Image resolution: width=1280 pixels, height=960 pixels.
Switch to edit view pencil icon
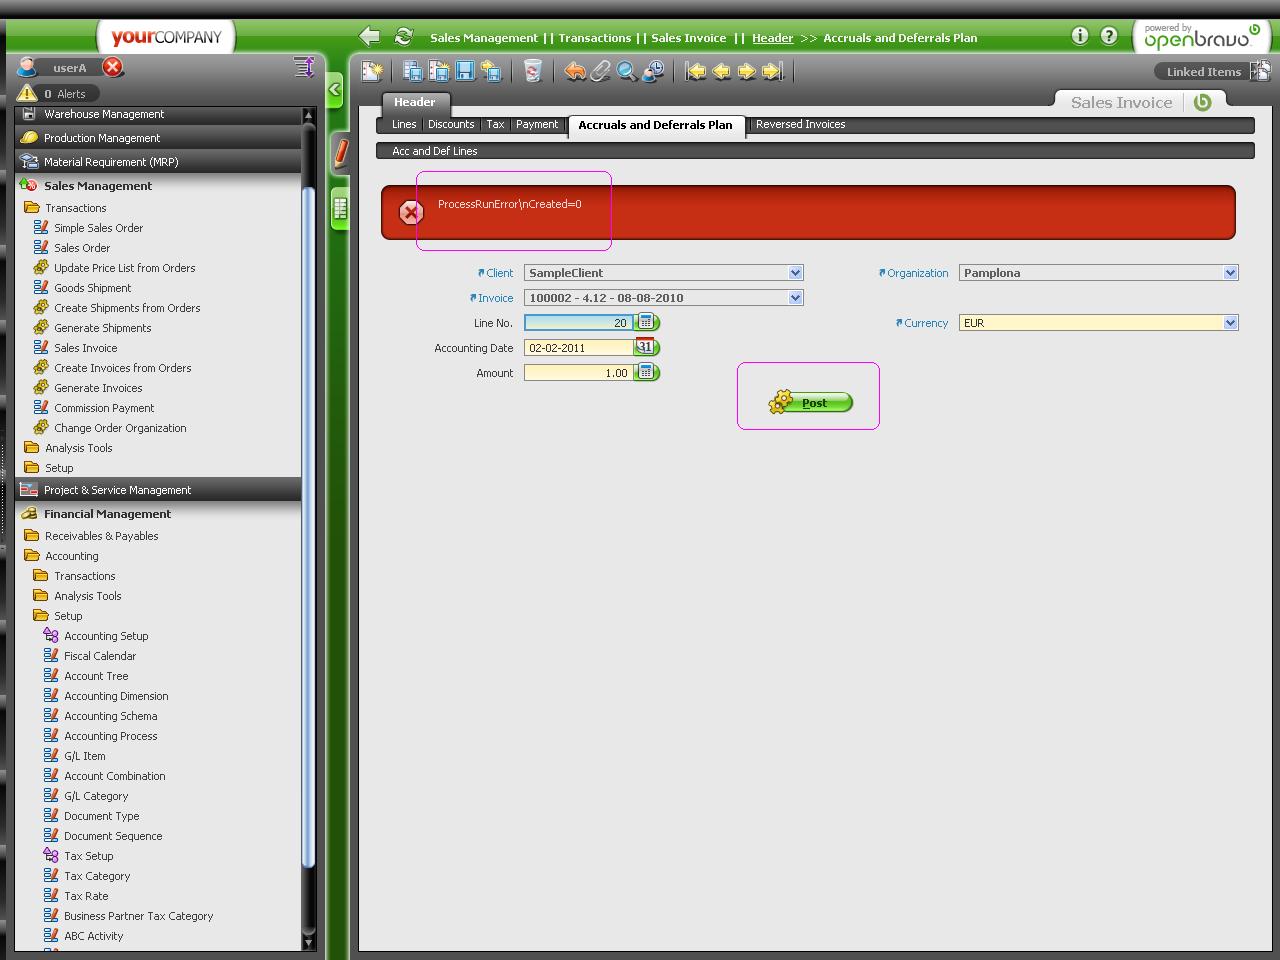tap(340, 153)
